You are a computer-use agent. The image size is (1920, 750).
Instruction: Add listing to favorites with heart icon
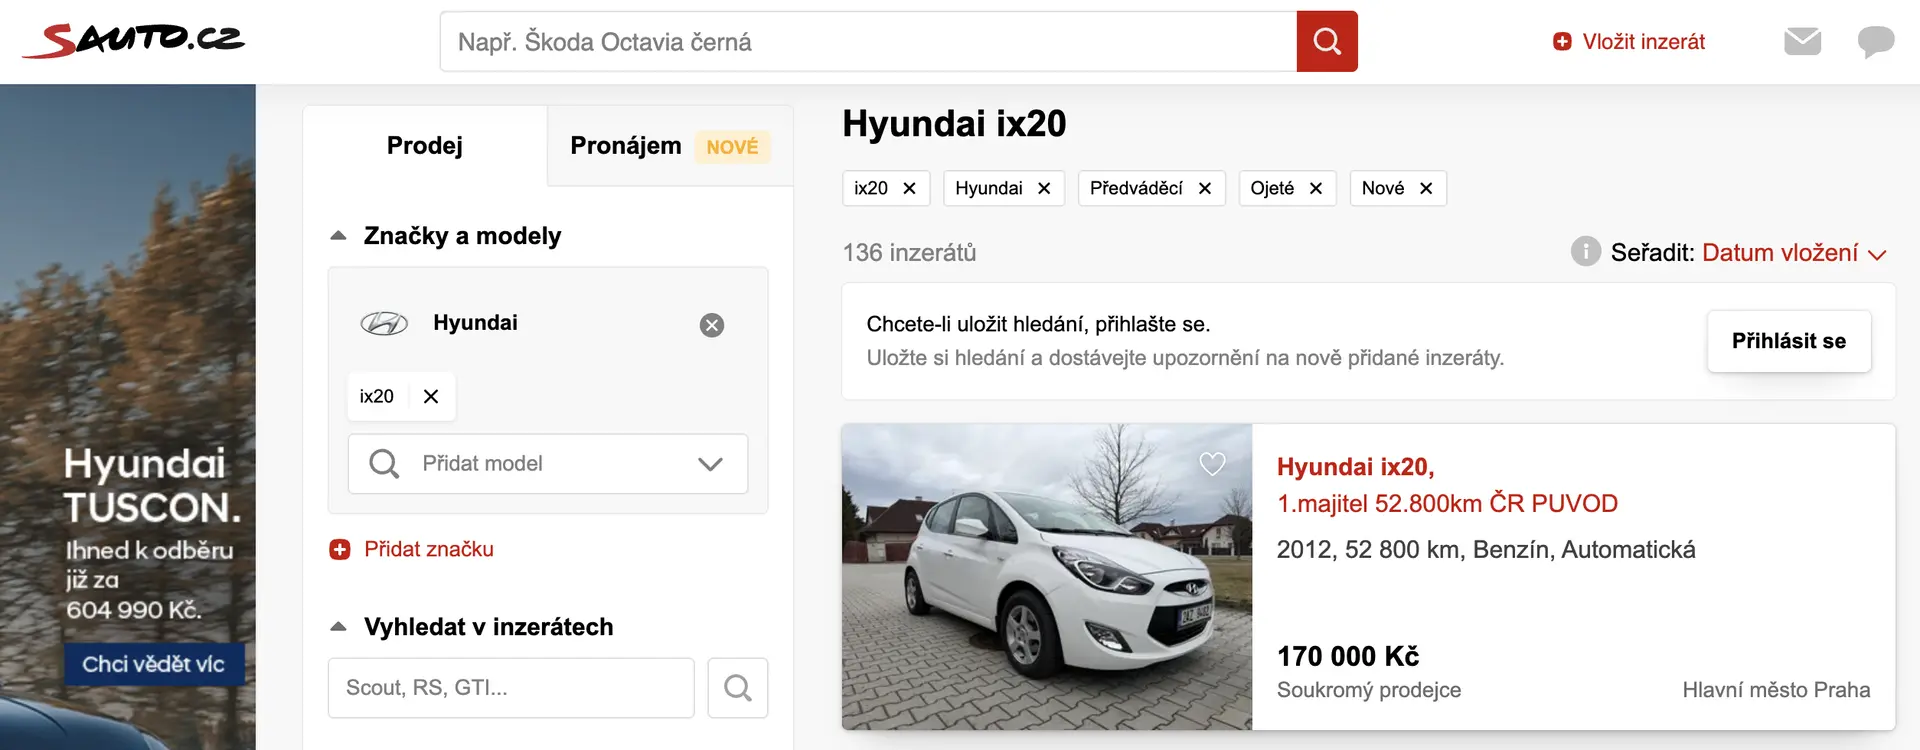1212,464
